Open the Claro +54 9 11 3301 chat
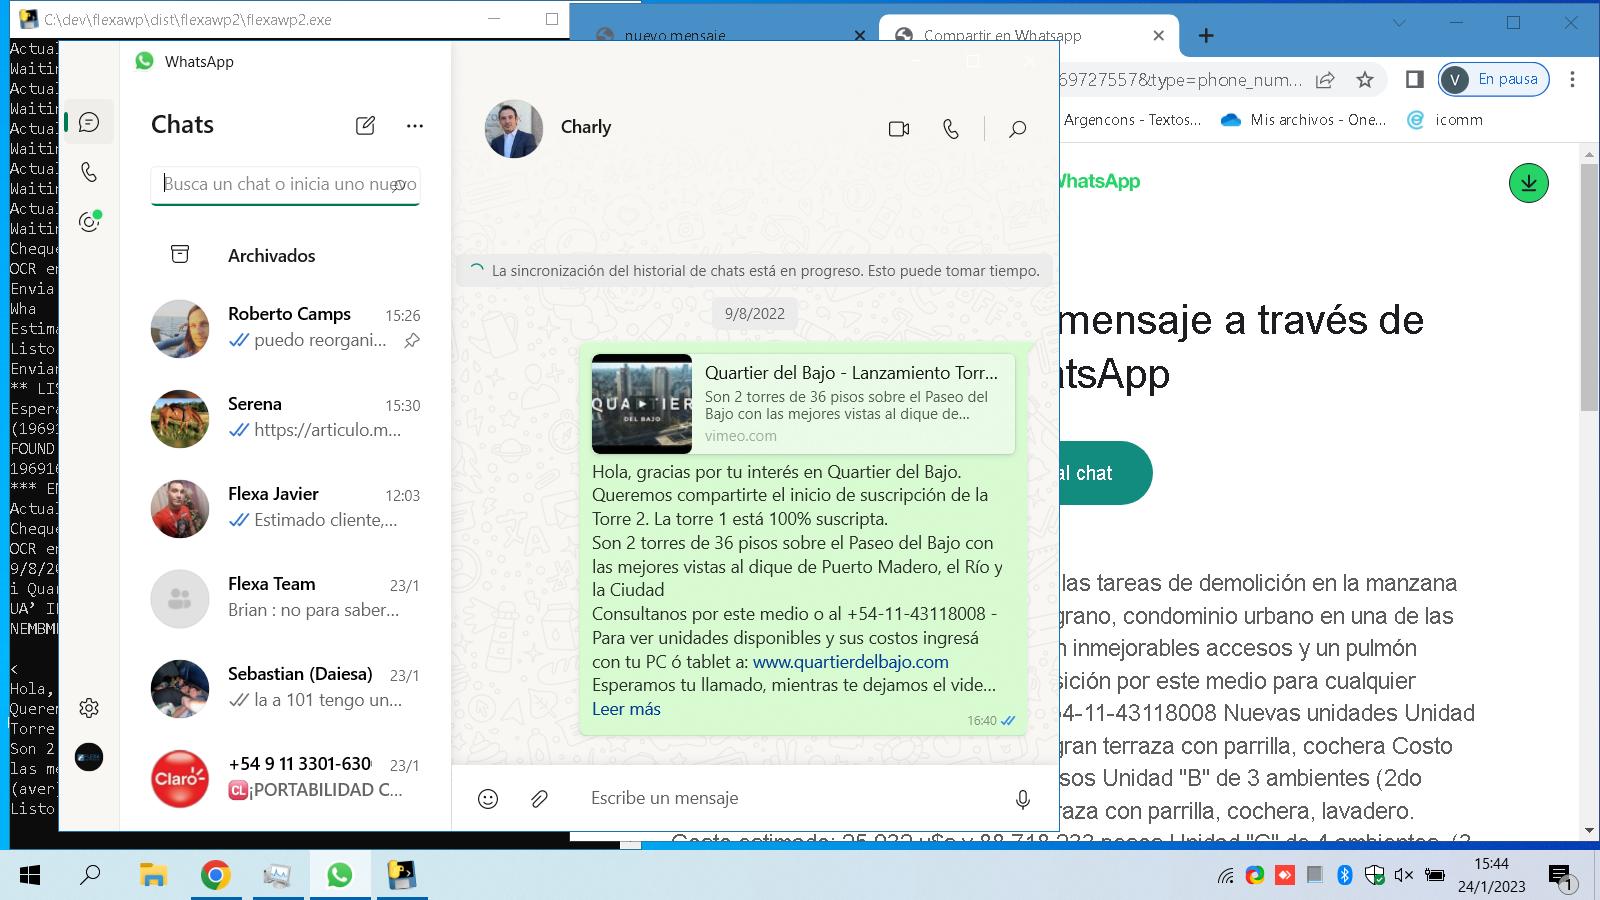Screen dimensions: 1600x900 pyautogui.click(x=285, y=778)
